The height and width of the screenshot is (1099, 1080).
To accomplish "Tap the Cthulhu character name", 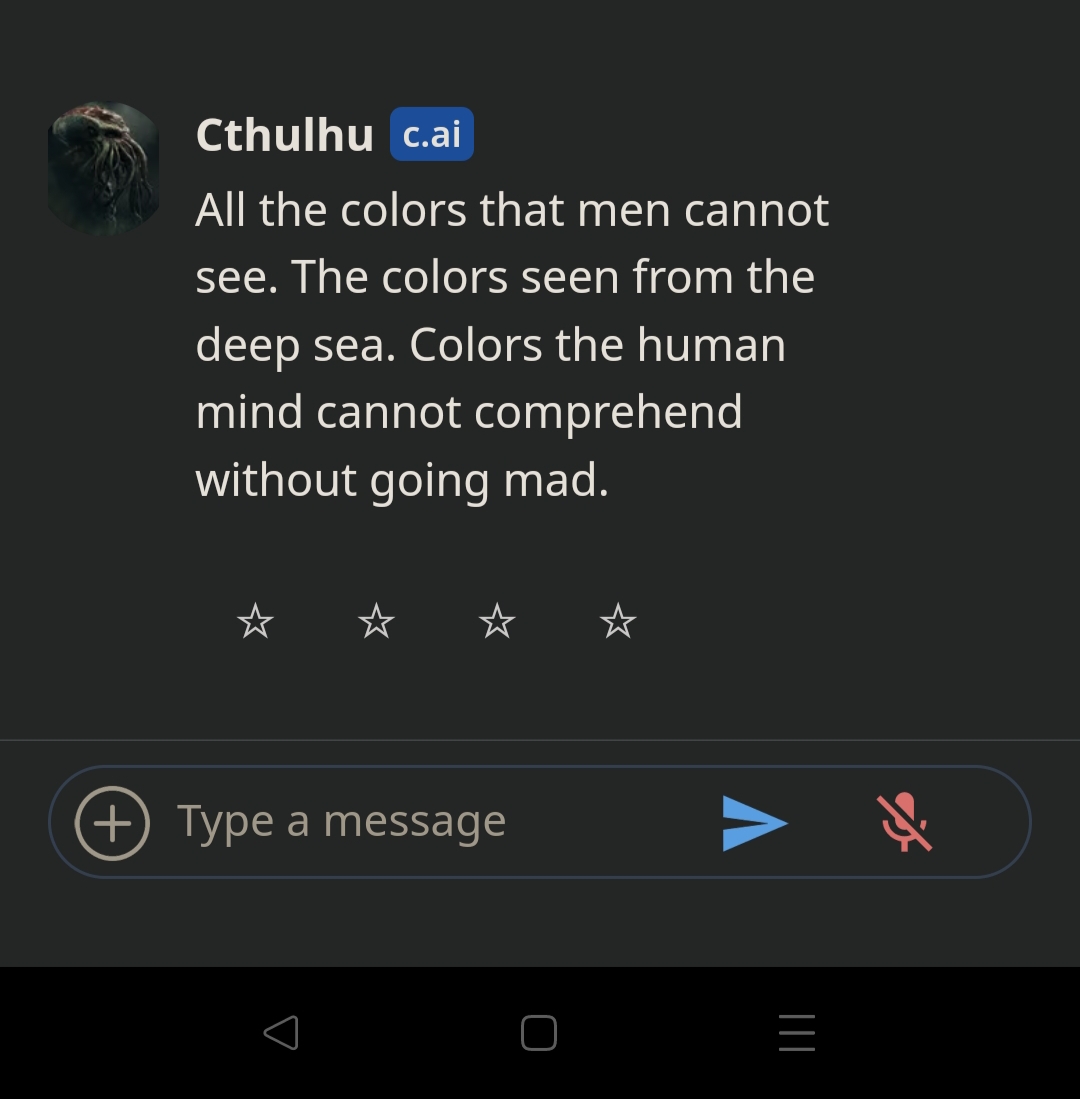I will (285, 135).
